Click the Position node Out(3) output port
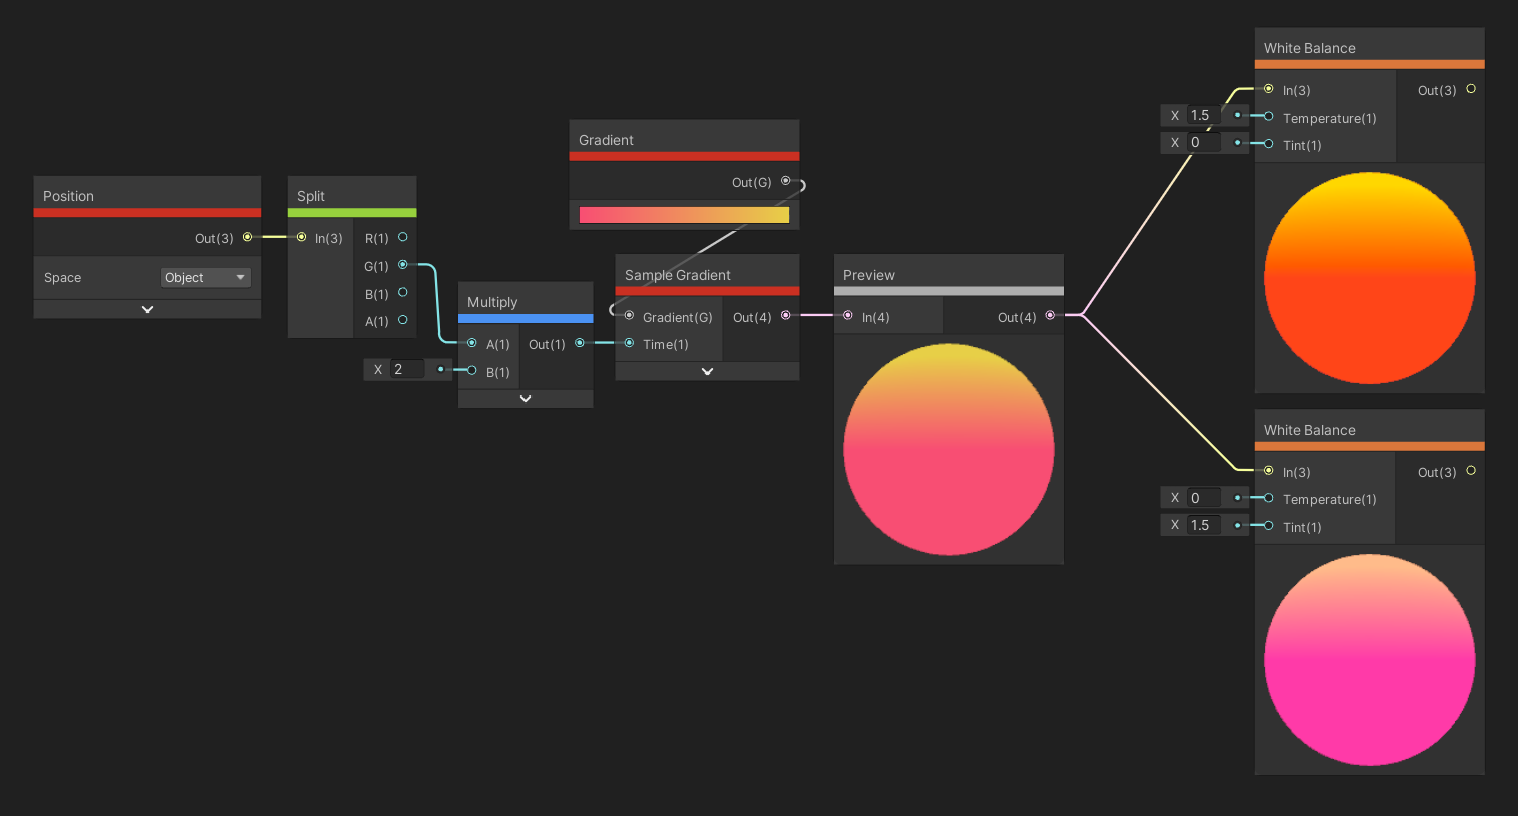 point(247,237)
